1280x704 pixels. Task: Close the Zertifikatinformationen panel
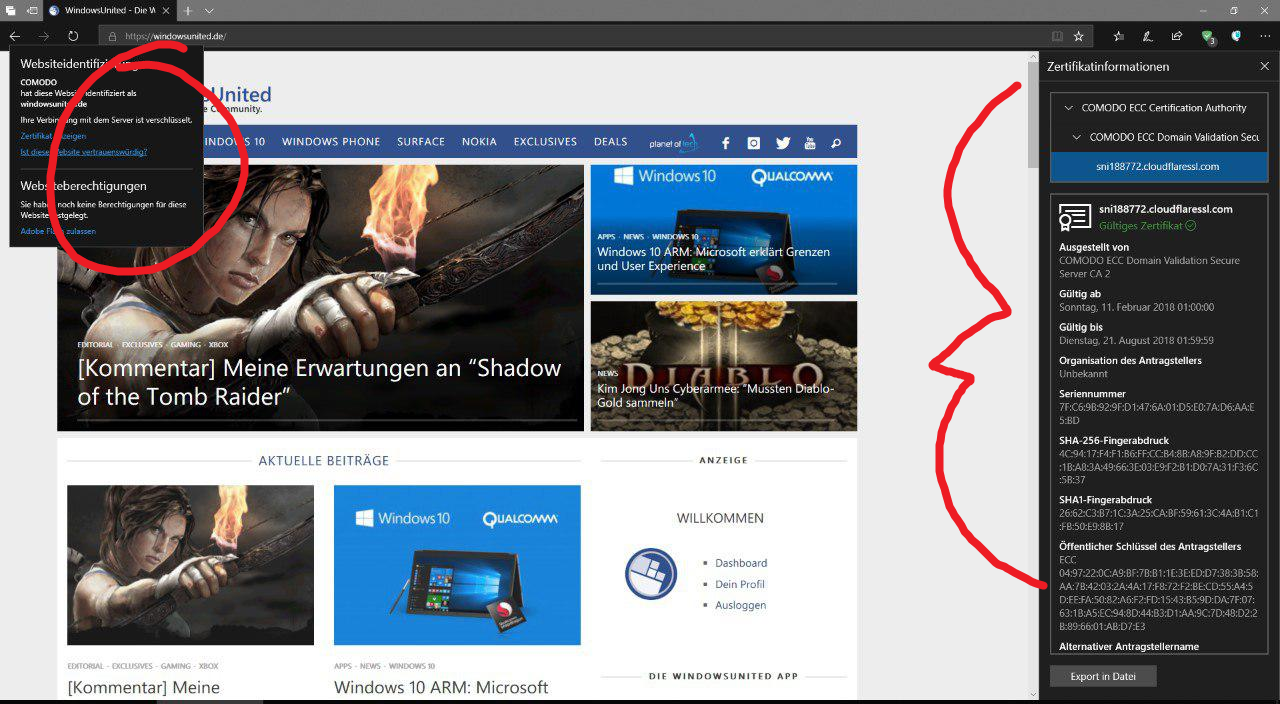(1265, 66)
